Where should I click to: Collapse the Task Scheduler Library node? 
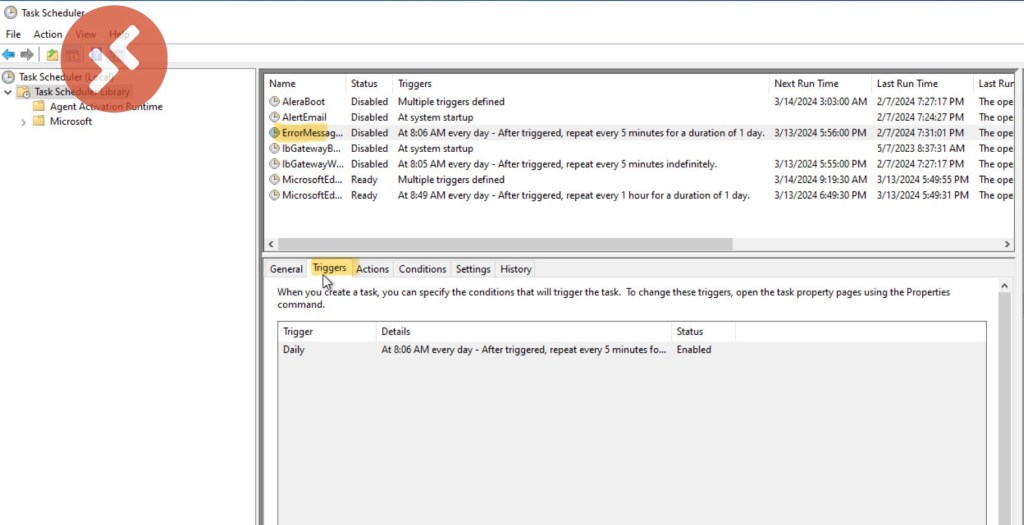tap(8, 92)
